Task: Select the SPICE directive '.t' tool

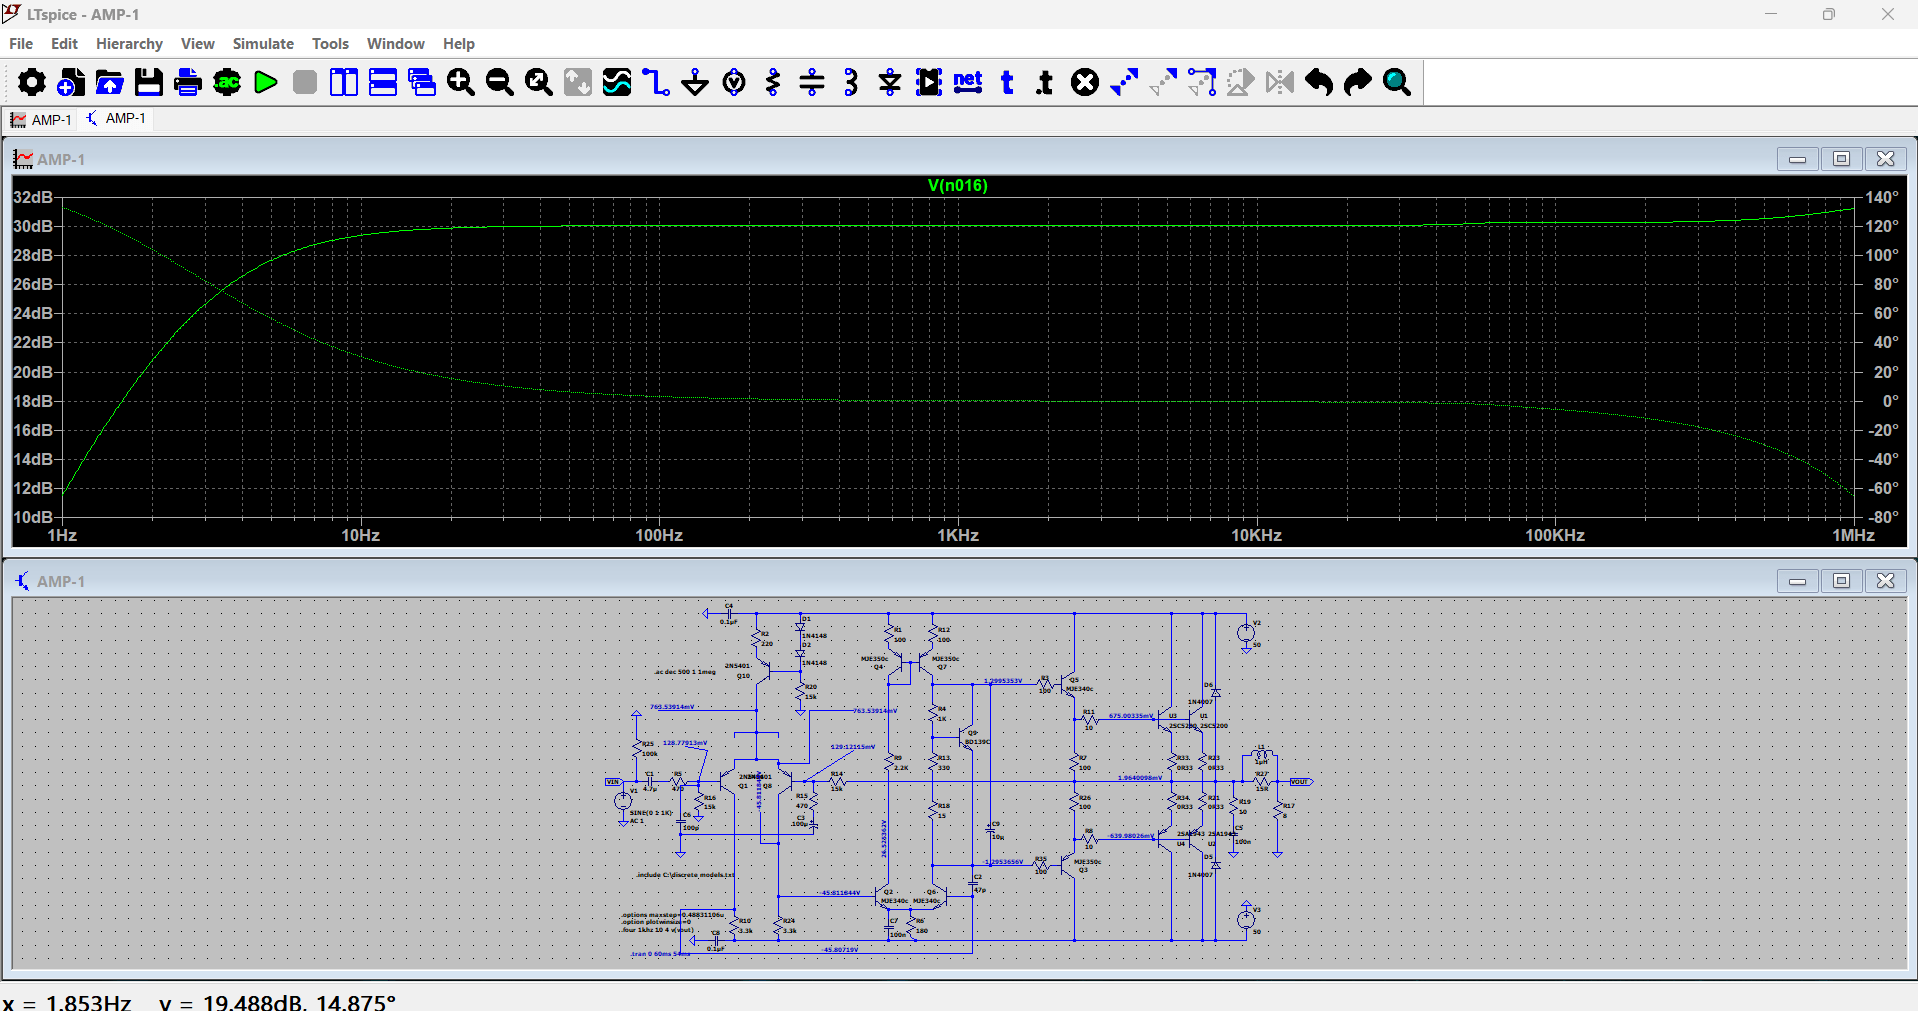Action: 1046,82
